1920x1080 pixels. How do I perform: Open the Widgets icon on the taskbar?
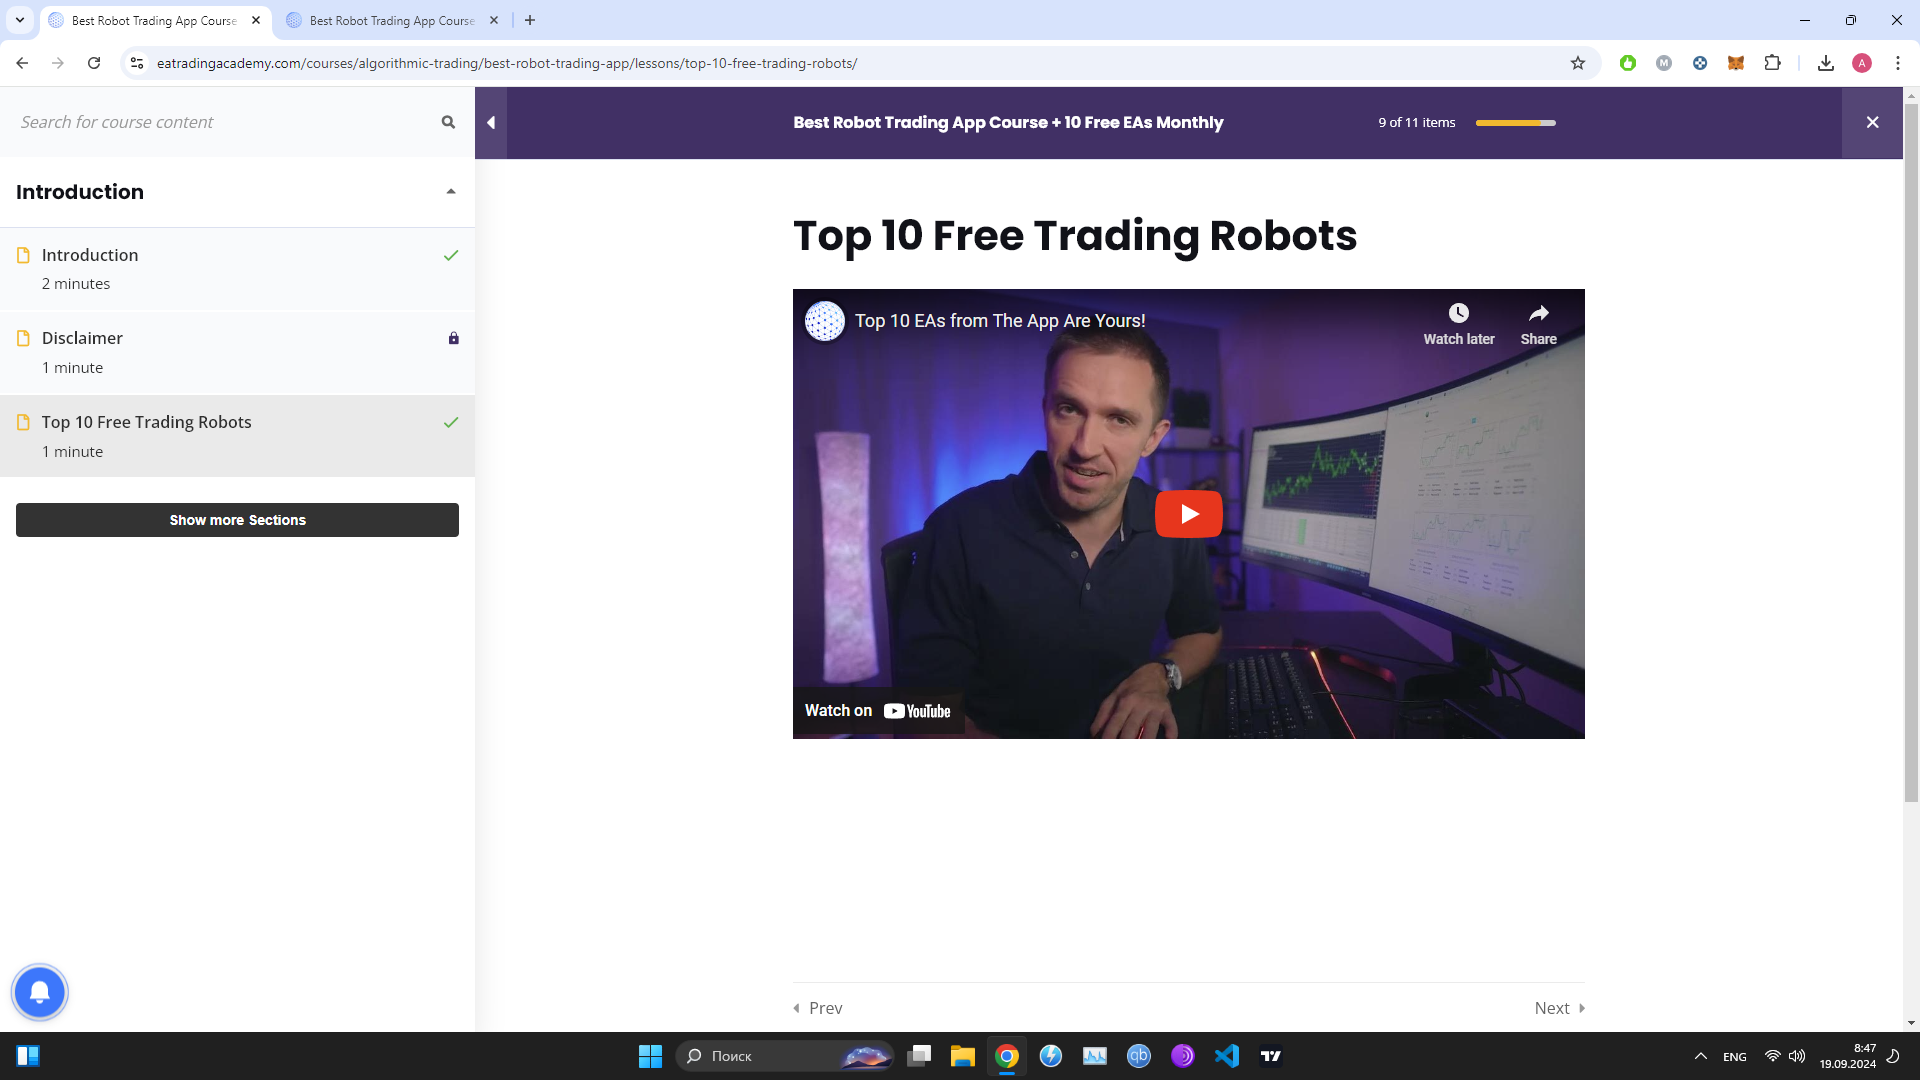(x=28, y=1056)
